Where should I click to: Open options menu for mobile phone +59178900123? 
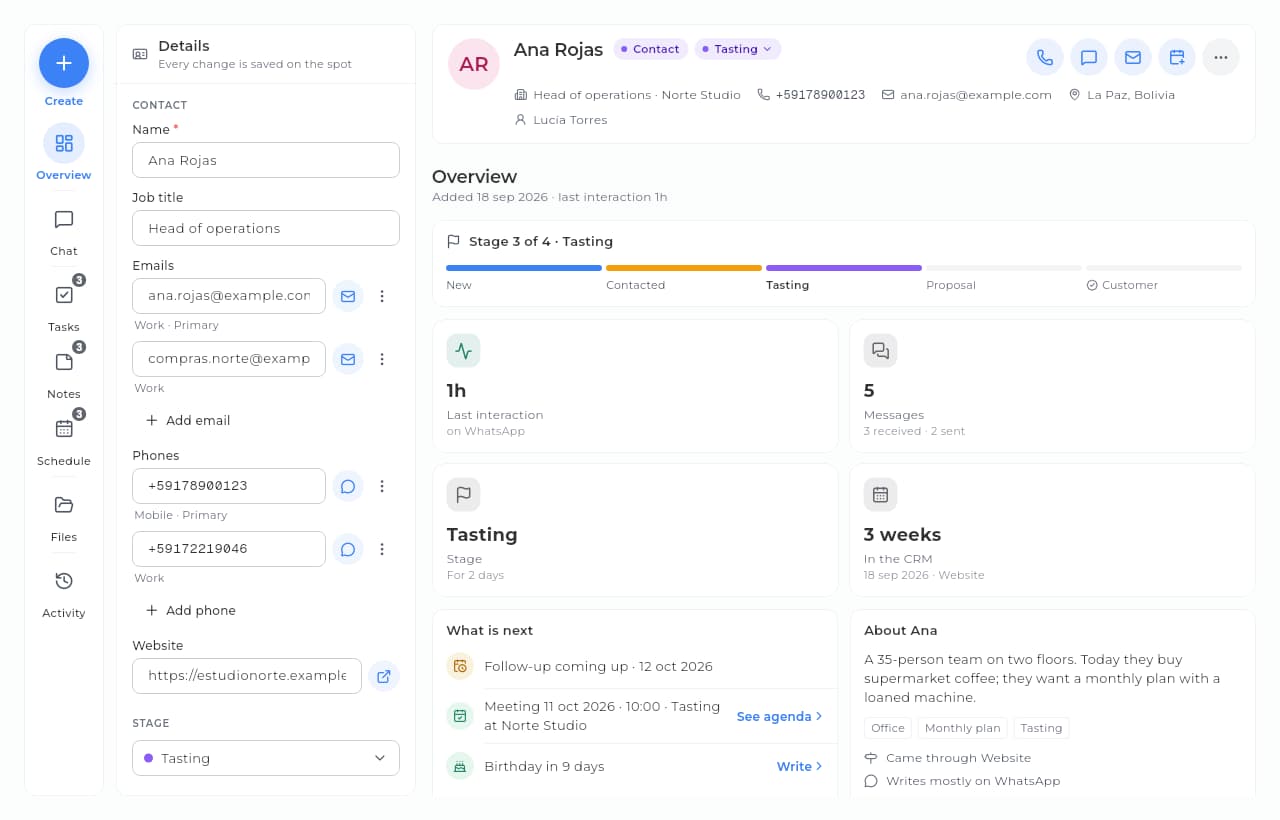[382, 486]
